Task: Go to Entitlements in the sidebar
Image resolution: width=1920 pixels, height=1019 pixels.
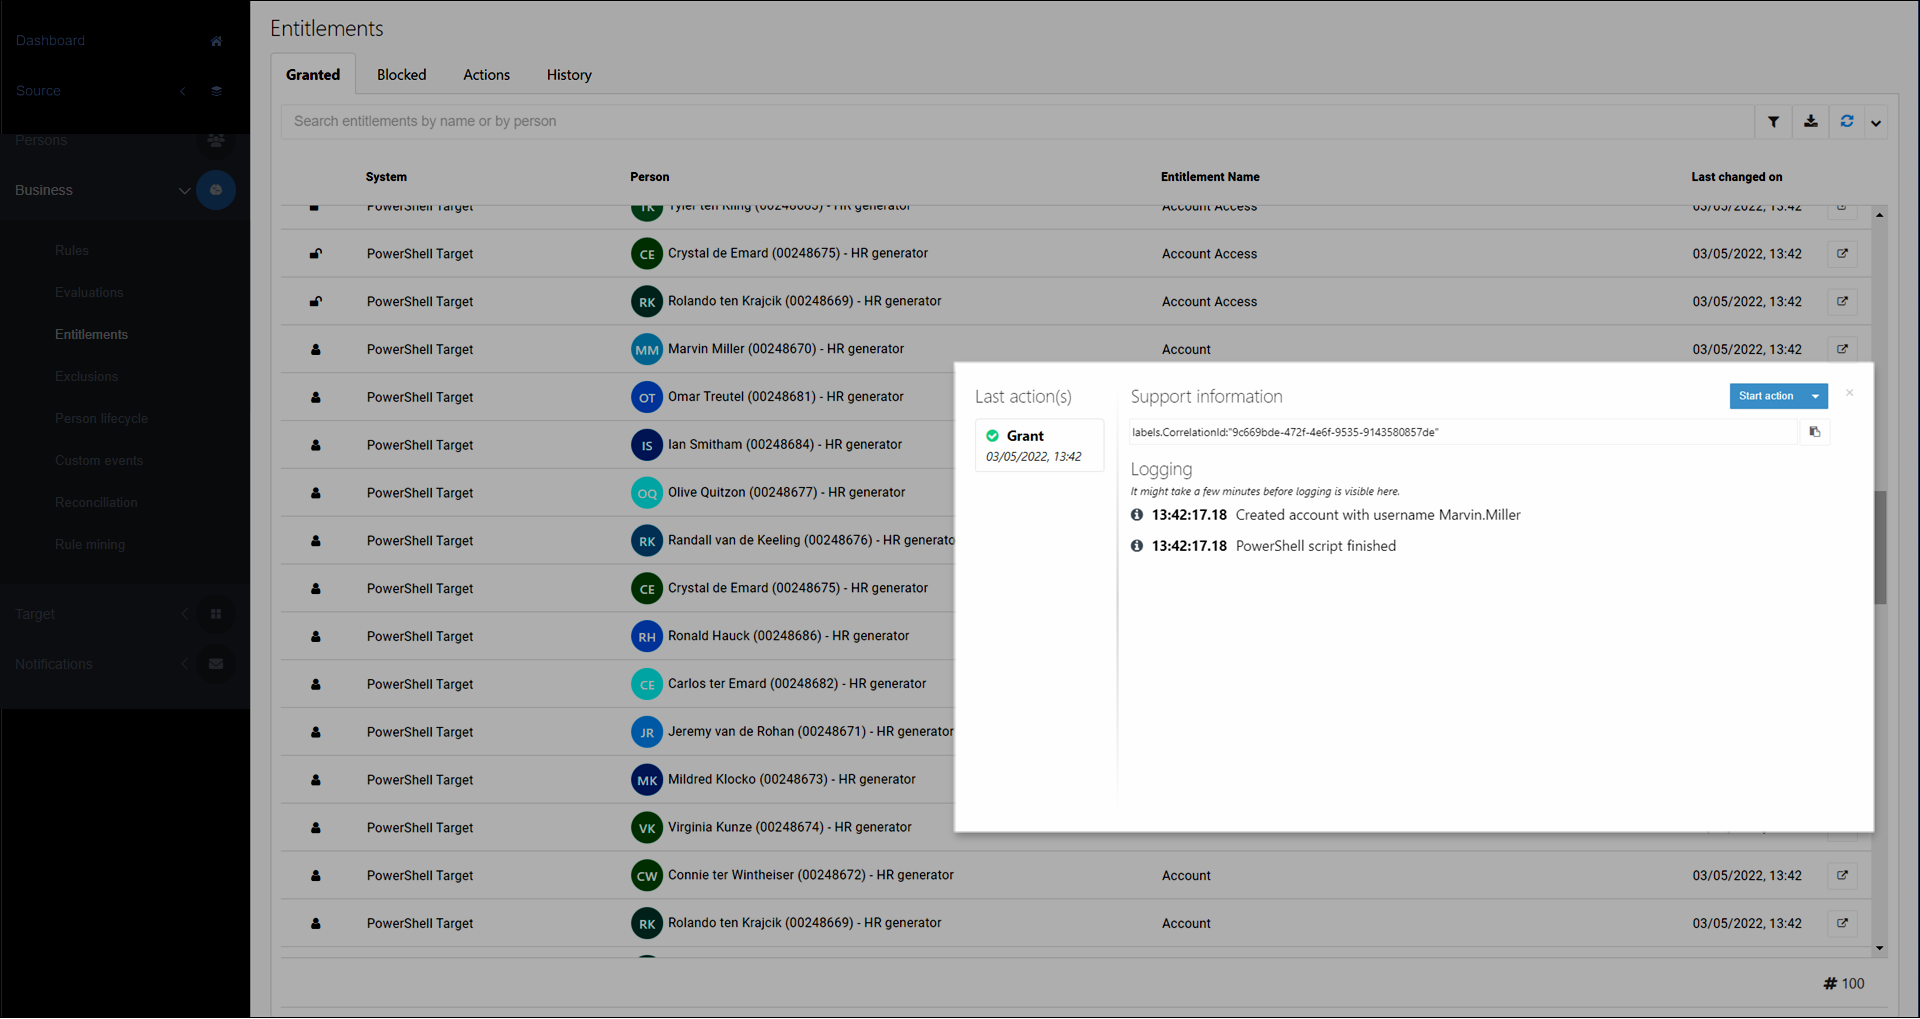Action: coord(91,335)
